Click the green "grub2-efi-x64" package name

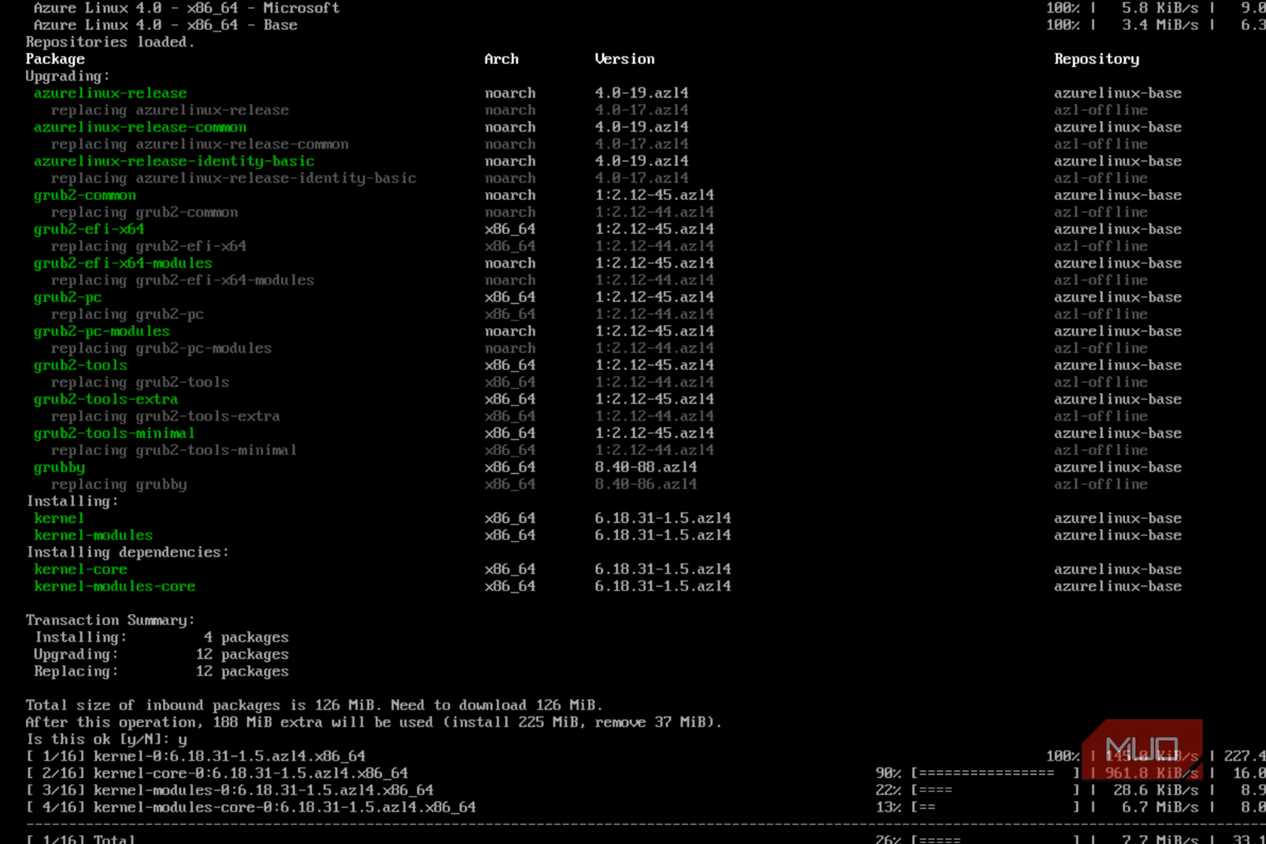pos(89,229)
